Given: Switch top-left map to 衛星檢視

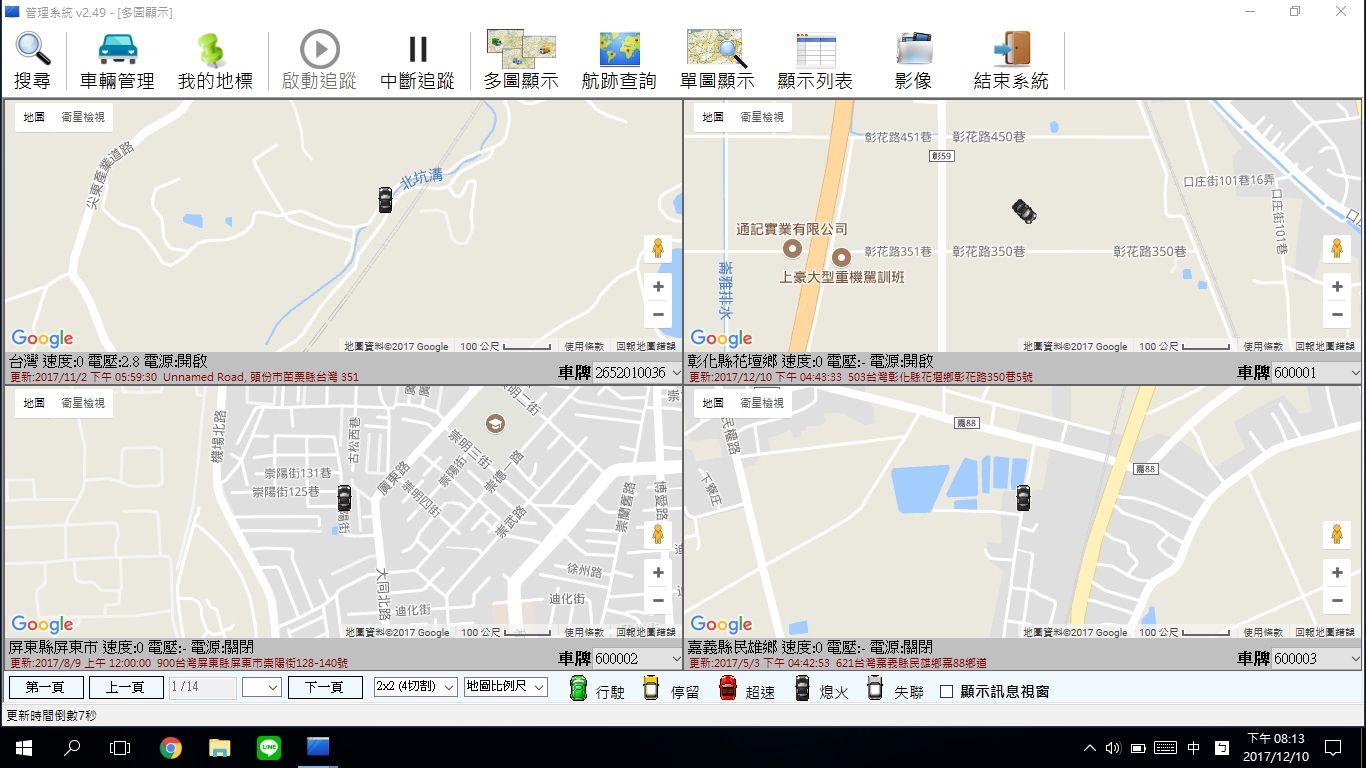Looking at the screenshot, I should point(83,117).
